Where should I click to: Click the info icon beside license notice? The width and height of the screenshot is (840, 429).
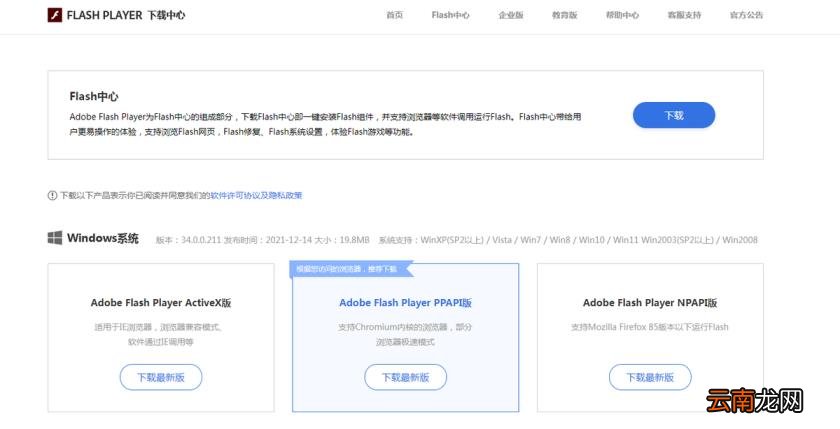[x=52, y=195]
